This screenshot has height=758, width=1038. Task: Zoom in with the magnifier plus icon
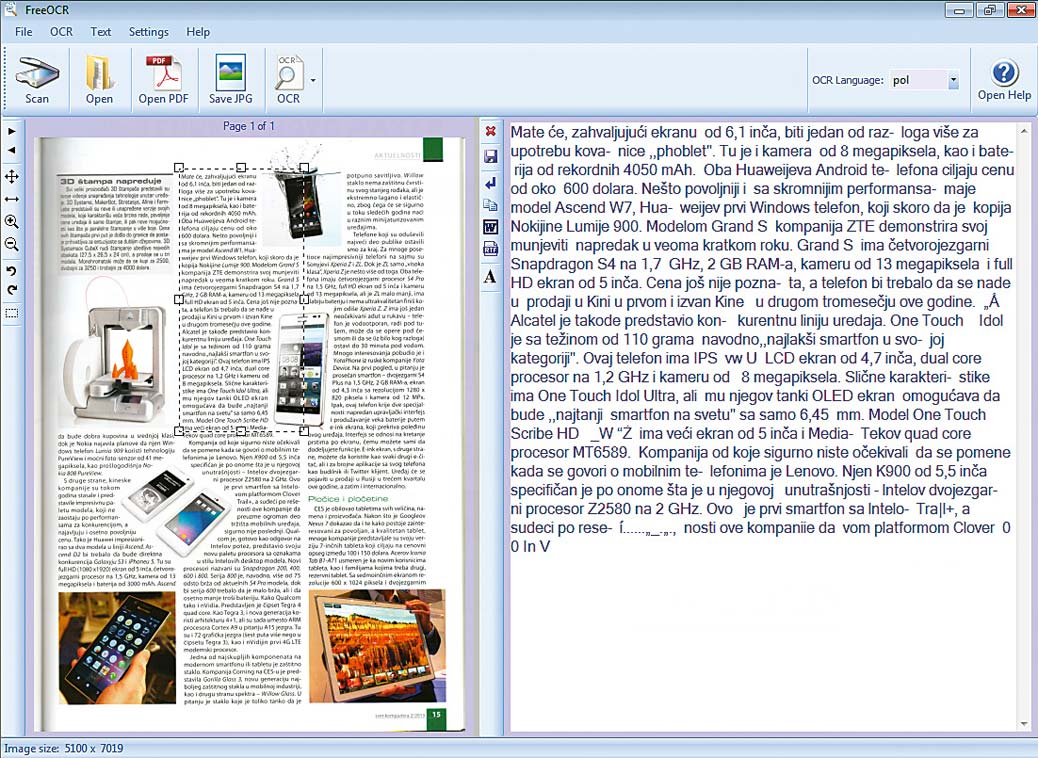coord(12,222)
